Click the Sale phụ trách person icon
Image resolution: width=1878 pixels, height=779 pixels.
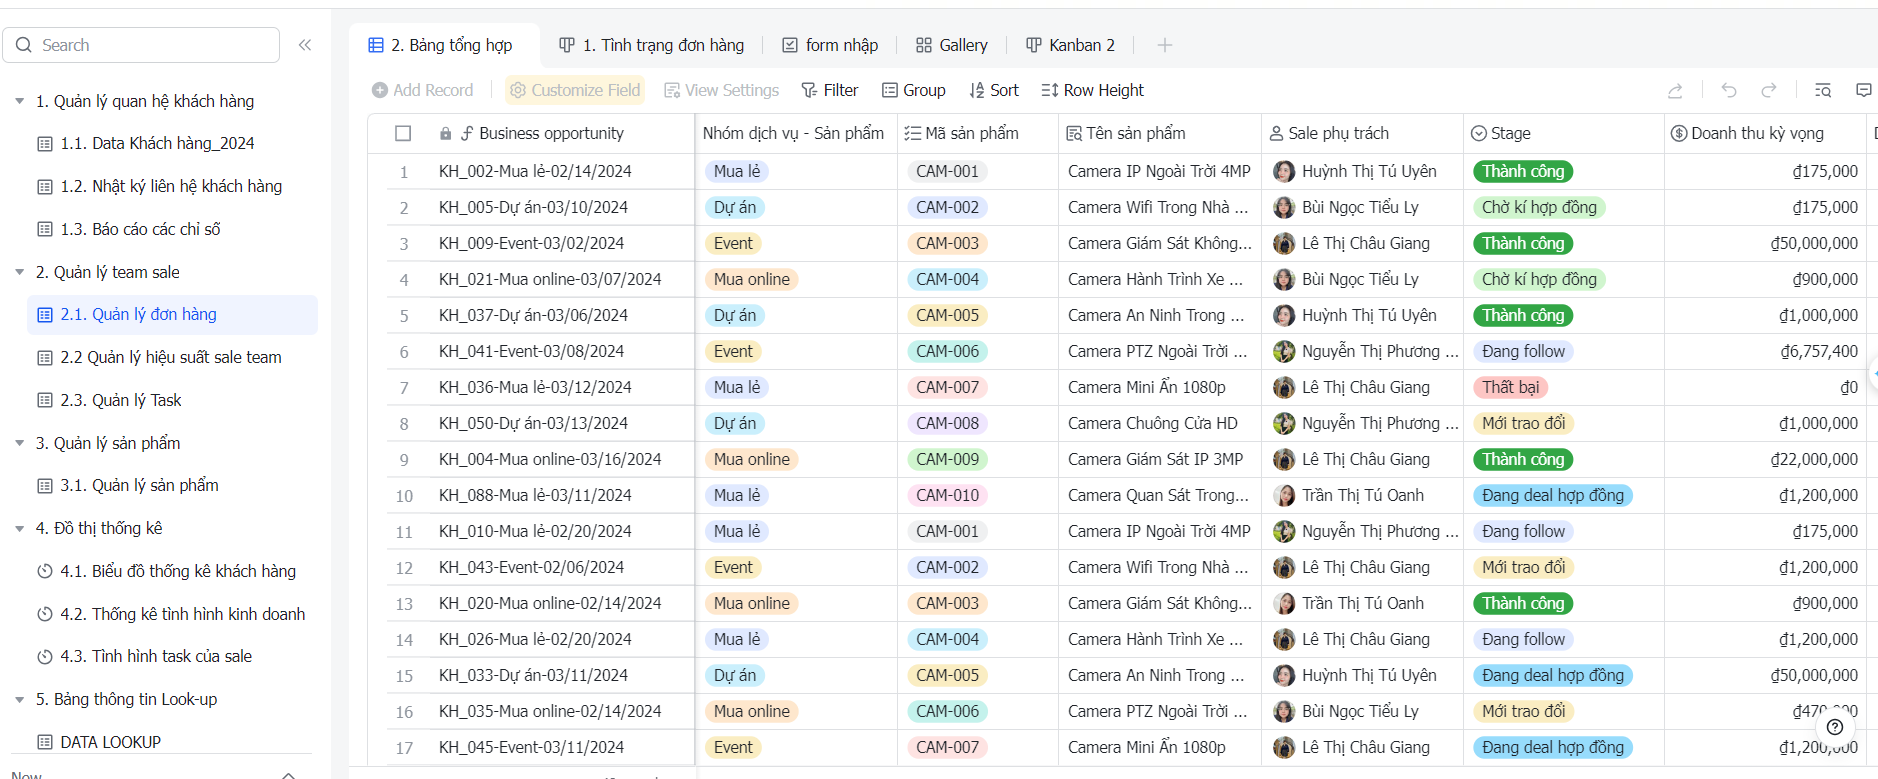click(x=1276, y=133)
